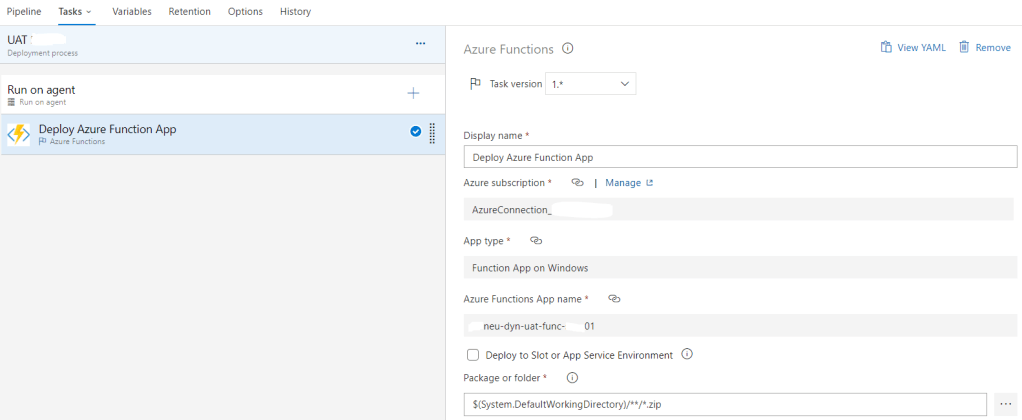This screenshot has height=420, width=1022.
Task: Click info icon next to Package or folder
Action: pos(573,378)
